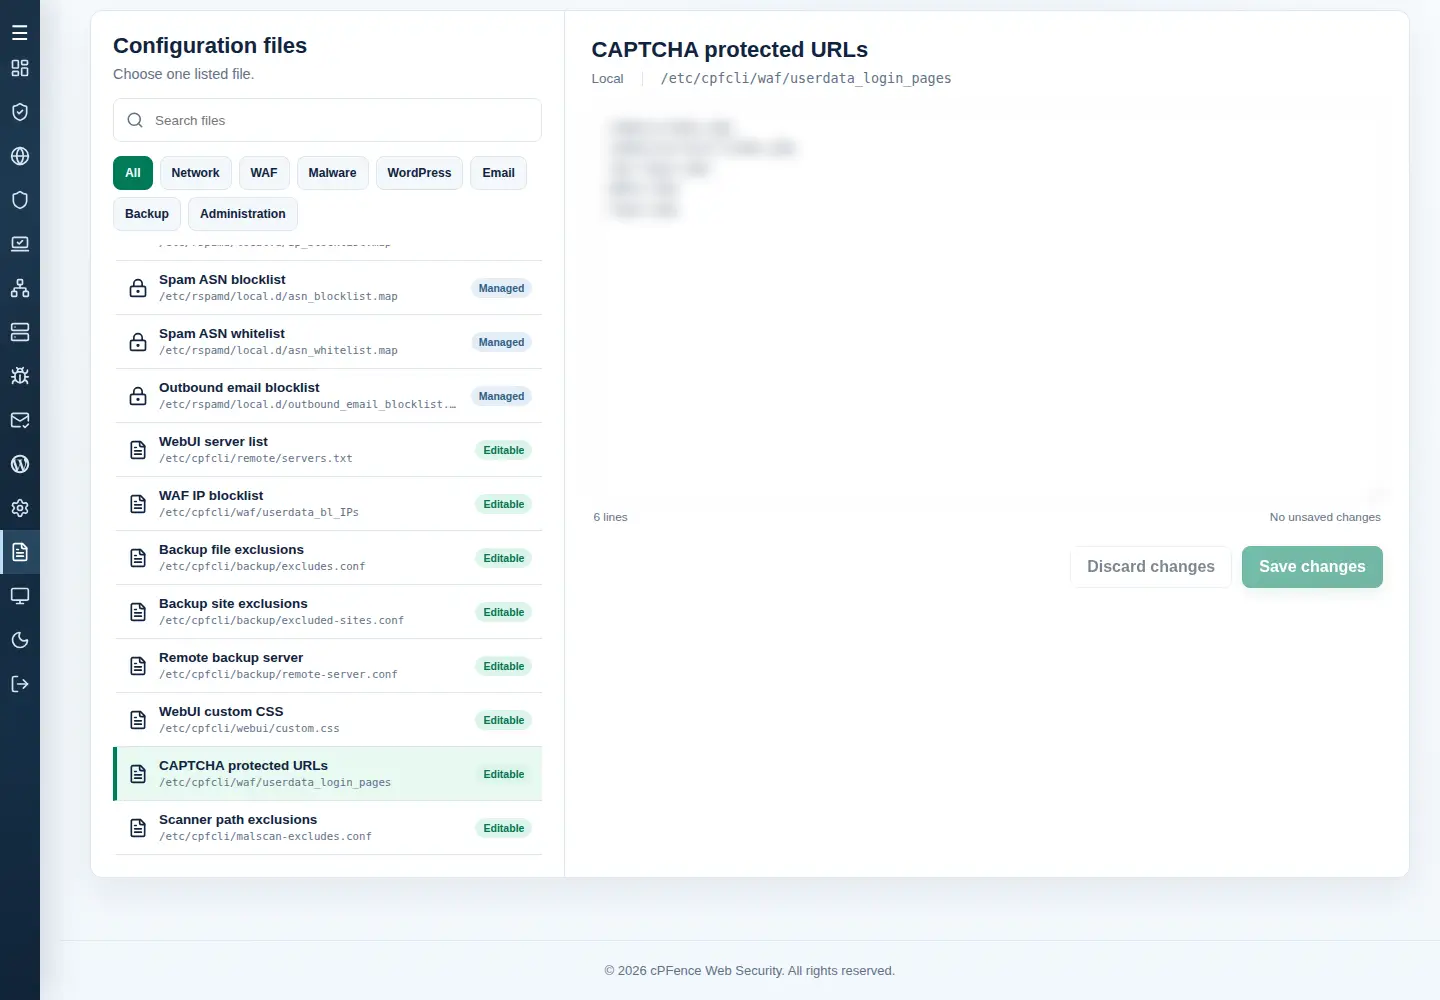This screenshot has height=1000, width=1440.
Task: Toggle dark mode moon icon
Action: coord(20,640)
